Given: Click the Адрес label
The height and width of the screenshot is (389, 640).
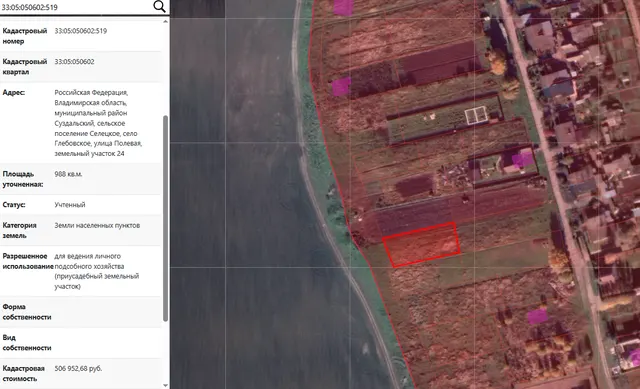Looking at the screenshot, I should coord(14,93).
